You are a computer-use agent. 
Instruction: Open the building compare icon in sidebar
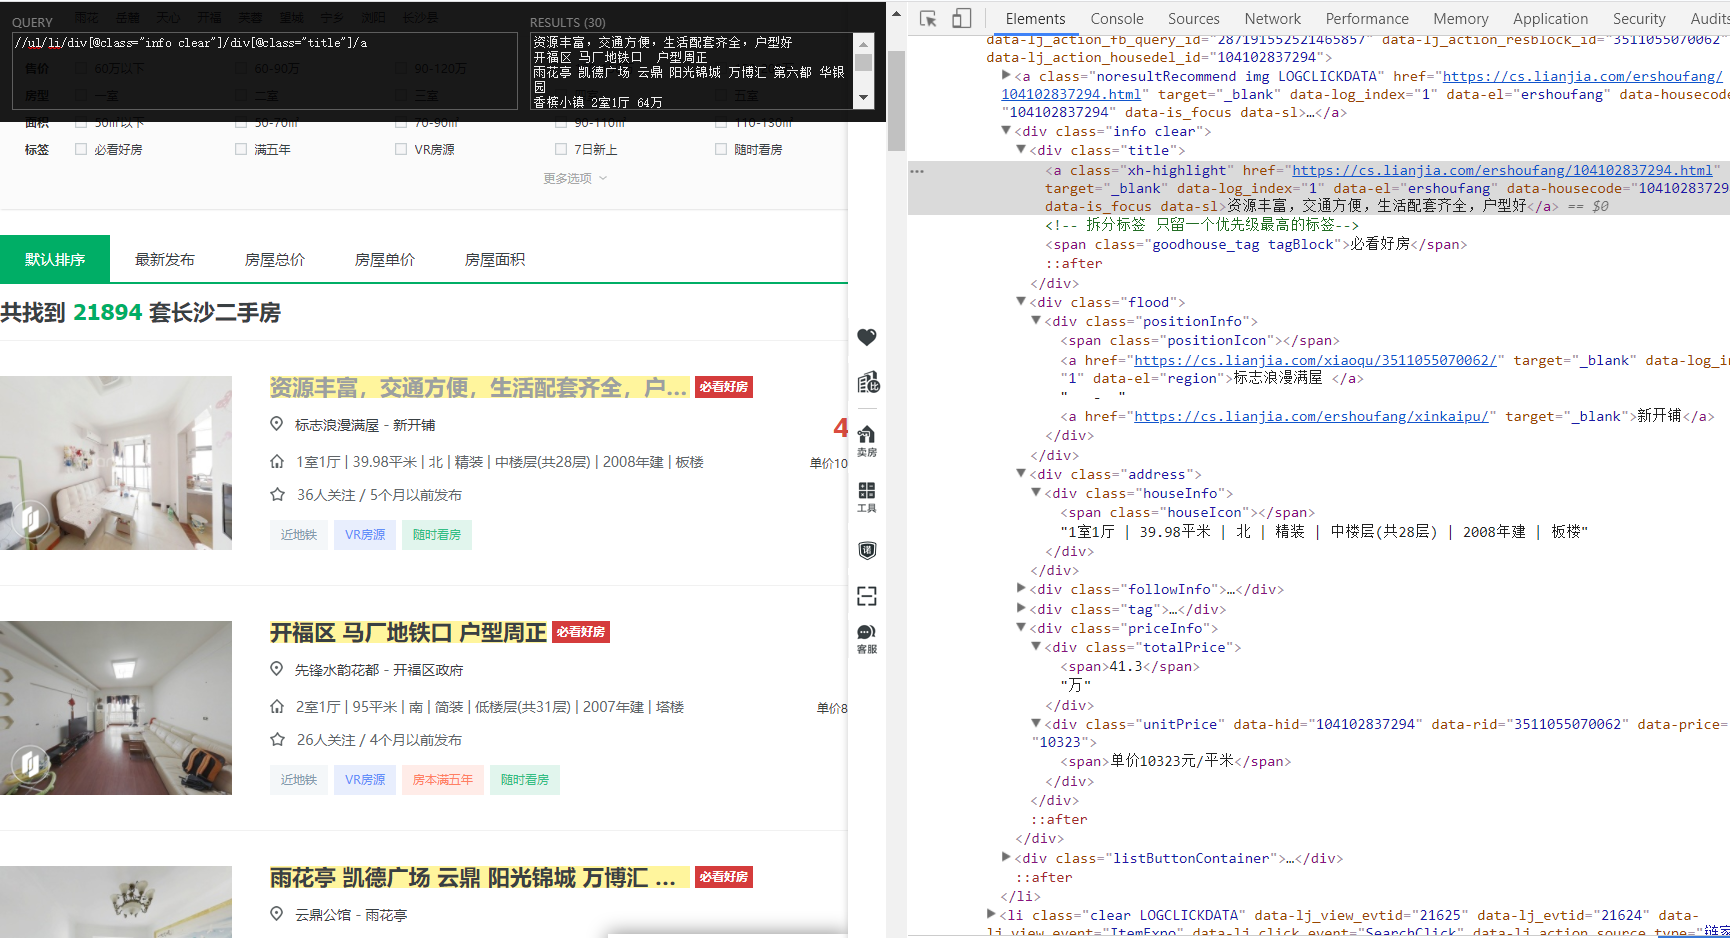867,382
